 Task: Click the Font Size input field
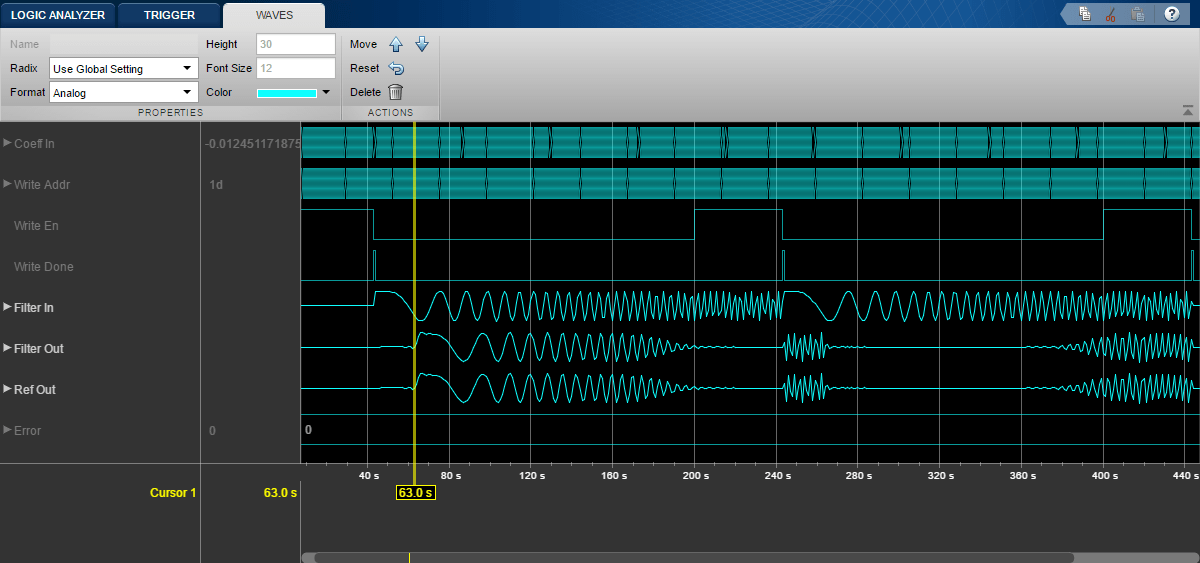pos(295,68)
